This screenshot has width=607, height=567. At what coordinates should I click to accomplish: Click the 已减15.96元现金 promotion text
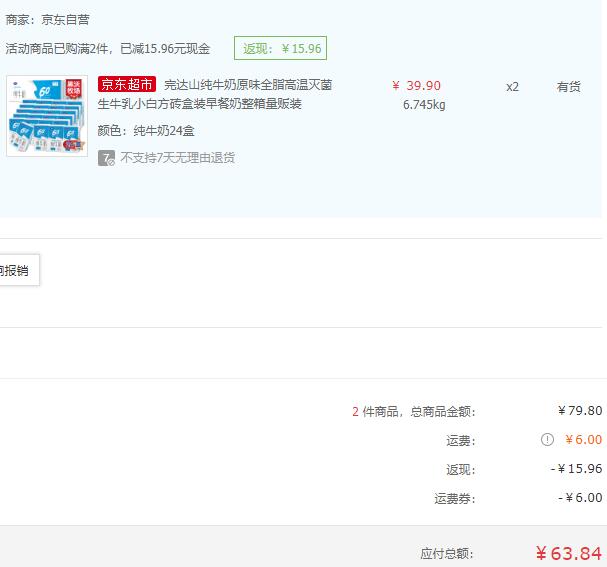(x=165, y=48)
